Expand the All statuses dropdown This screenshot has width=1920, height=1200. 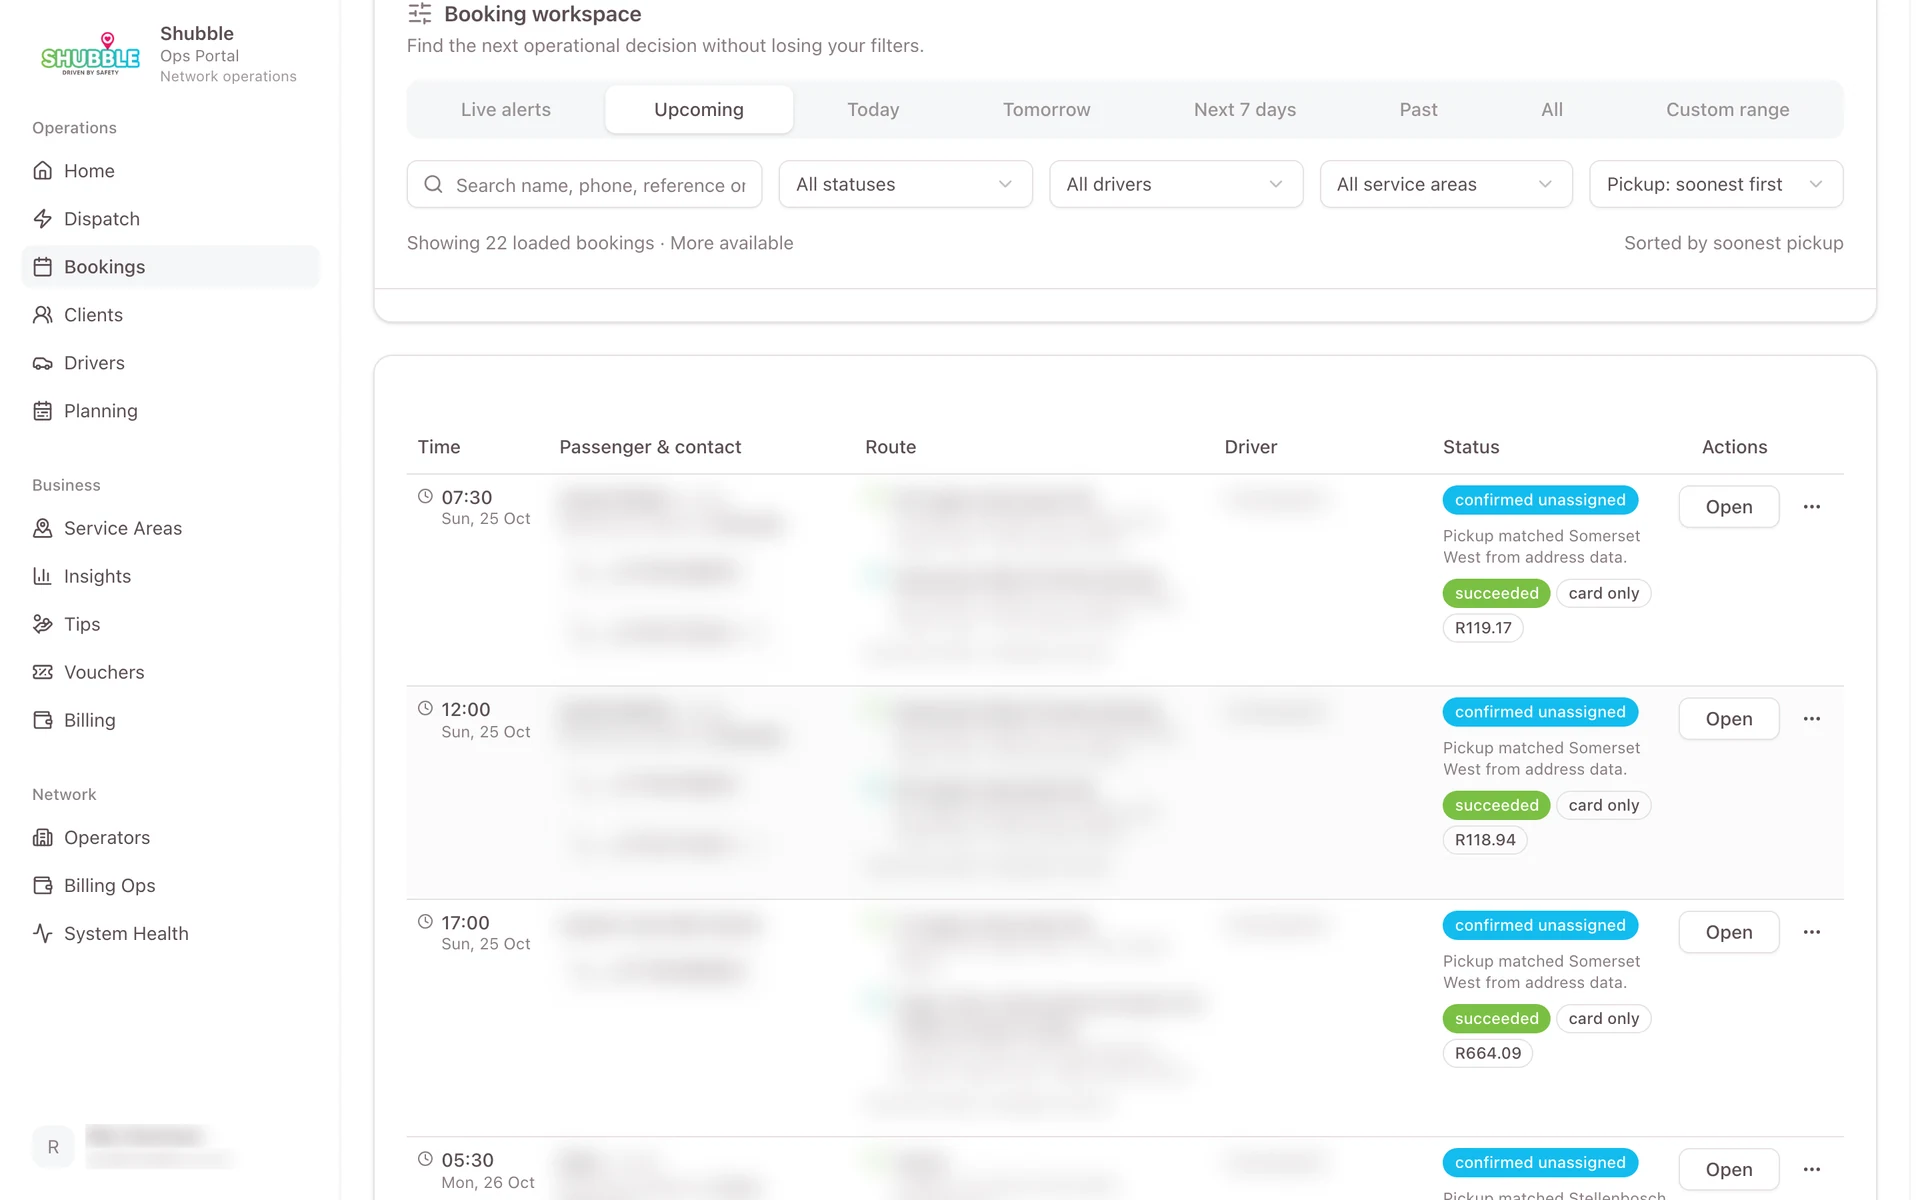pos(905,184)
